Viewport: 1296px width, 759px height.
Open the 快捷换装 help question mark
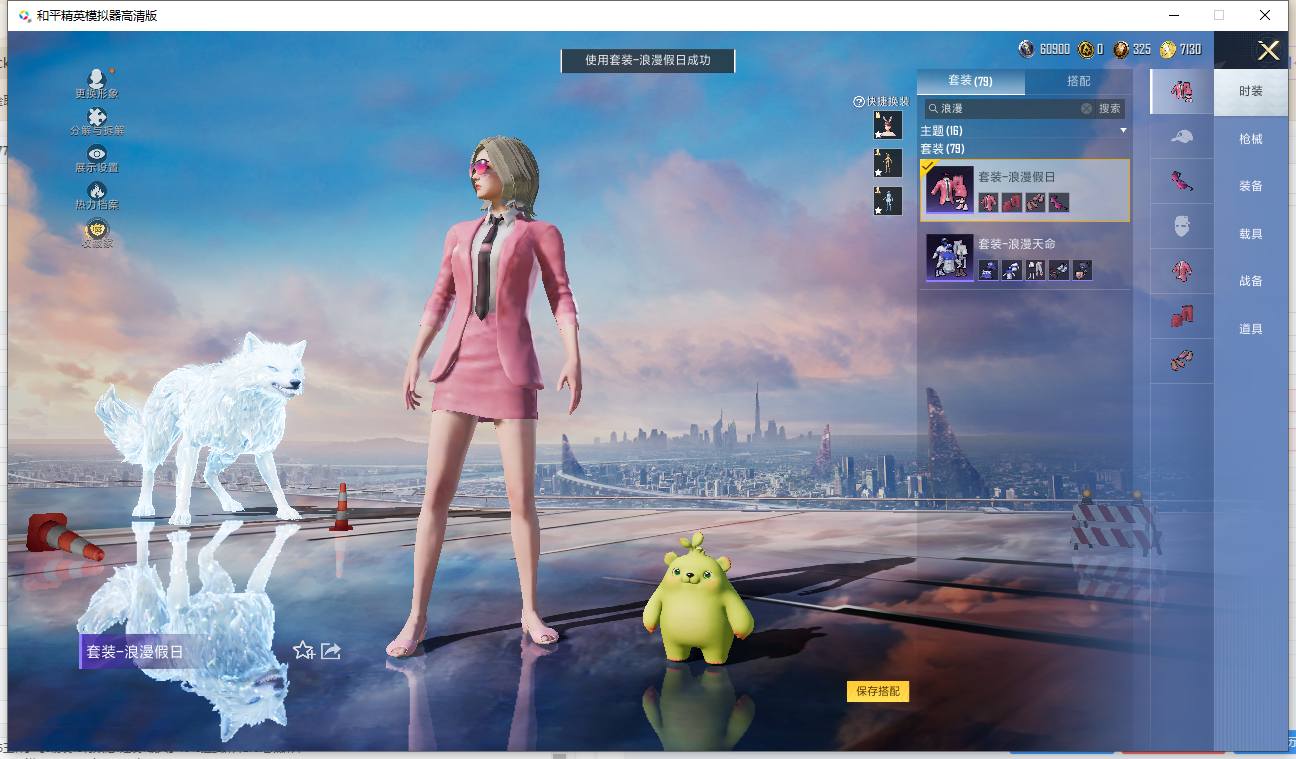tap(858, 101)
